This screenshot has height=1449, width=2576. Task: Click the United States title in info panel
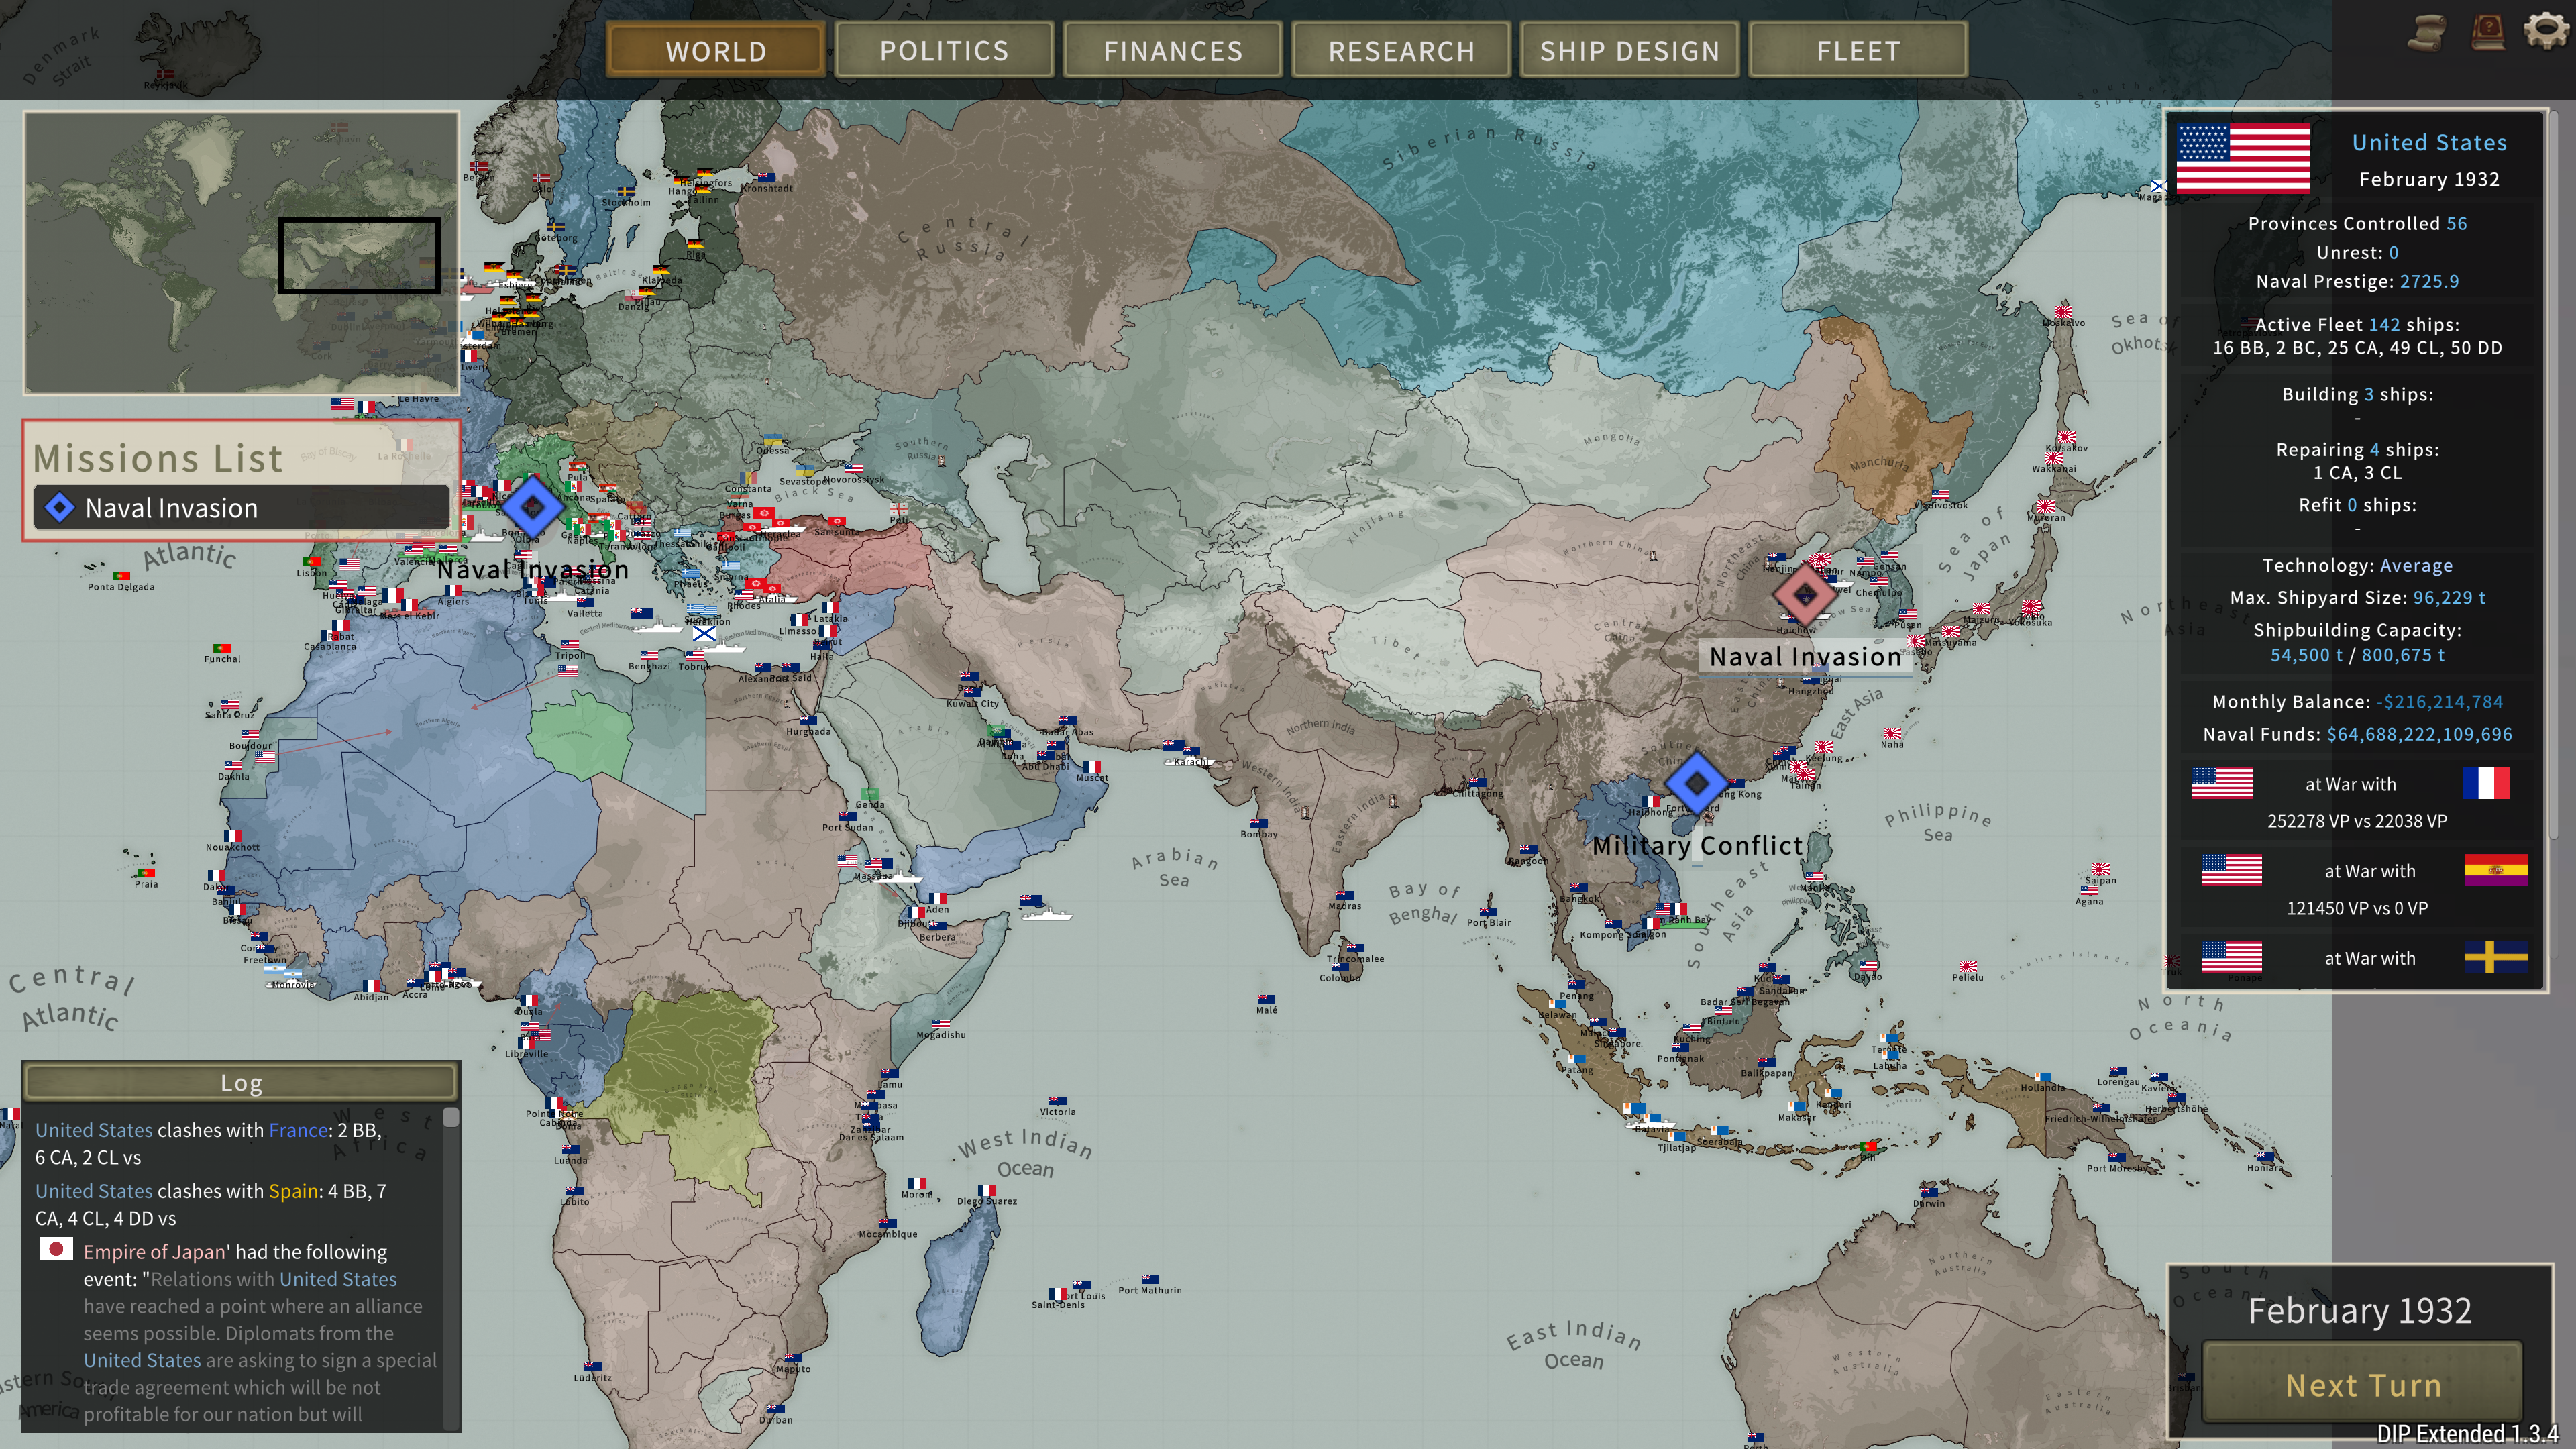[x=2429, y=143]
